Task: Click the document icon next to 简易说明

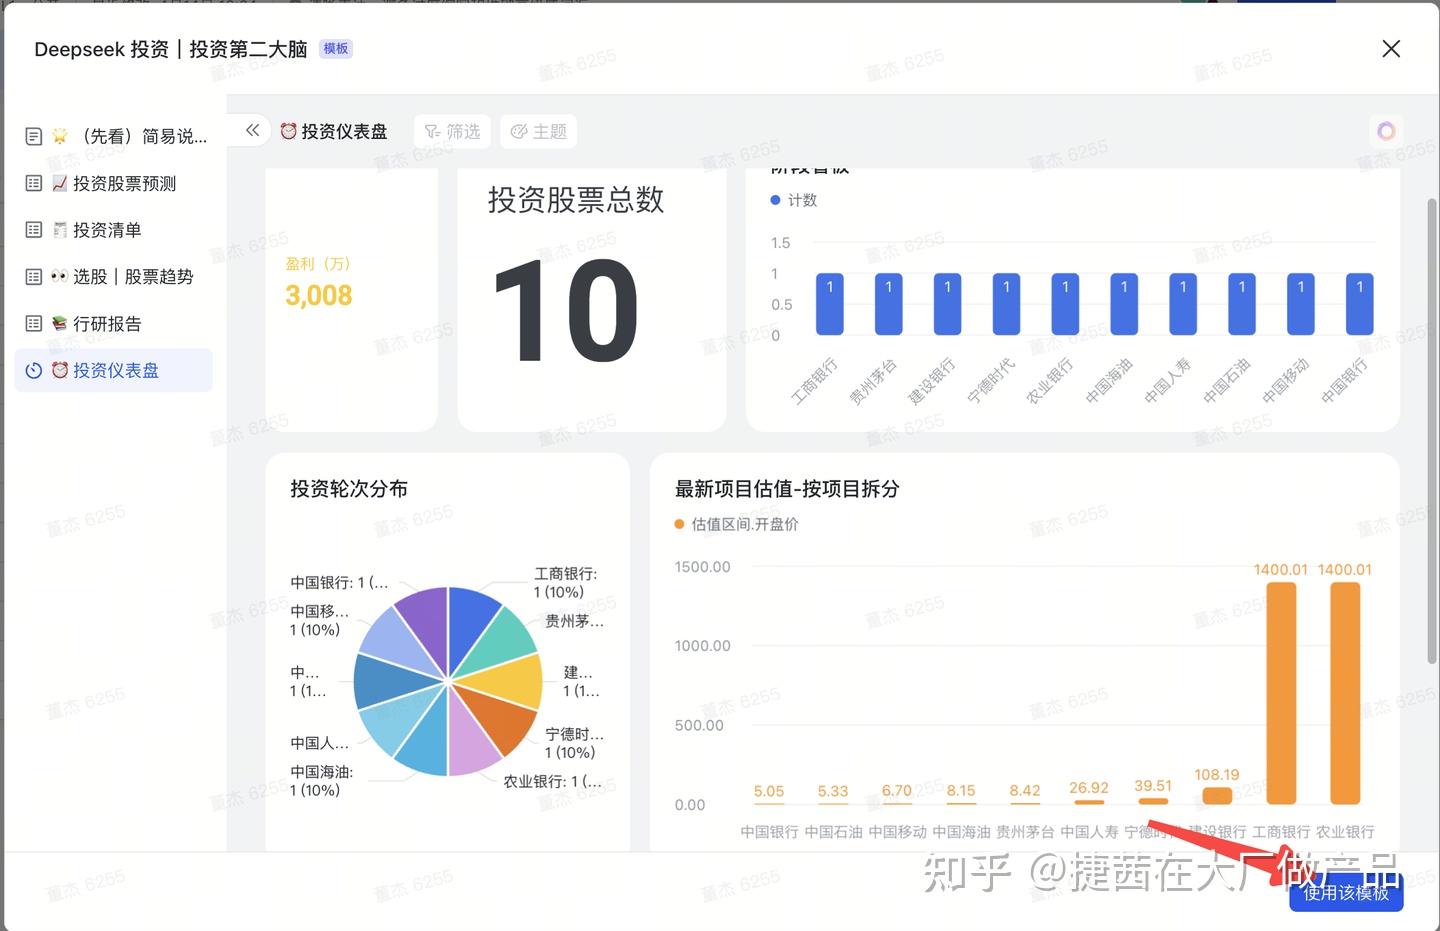Action: click(33, 136)
